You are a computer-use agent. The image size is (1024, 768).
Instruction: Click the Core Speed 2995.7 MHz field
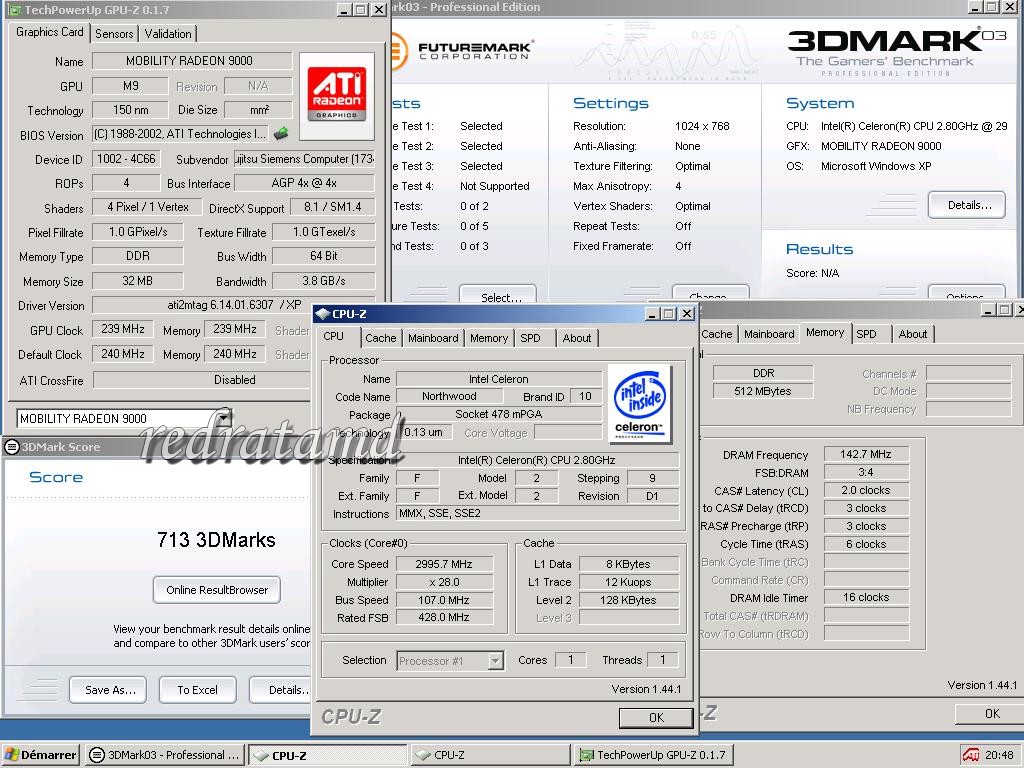pyautogui.click(x=444, y=564)
